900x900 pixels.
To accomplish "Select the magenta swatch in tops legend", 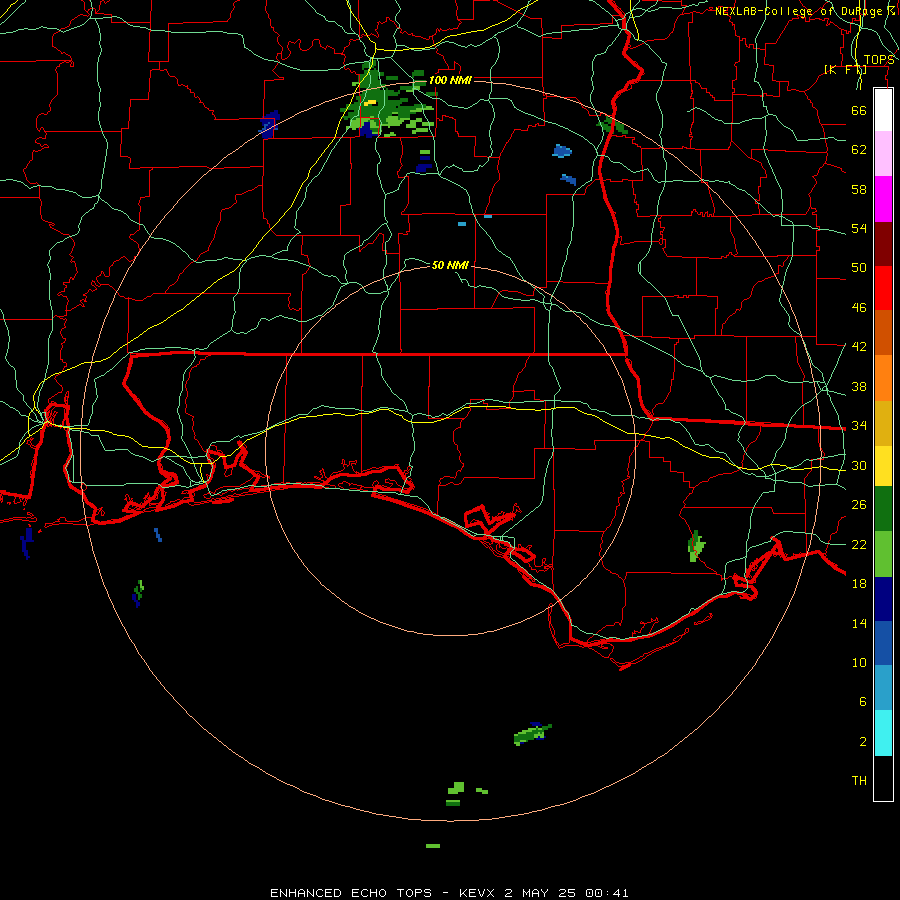I will (883, 199).
